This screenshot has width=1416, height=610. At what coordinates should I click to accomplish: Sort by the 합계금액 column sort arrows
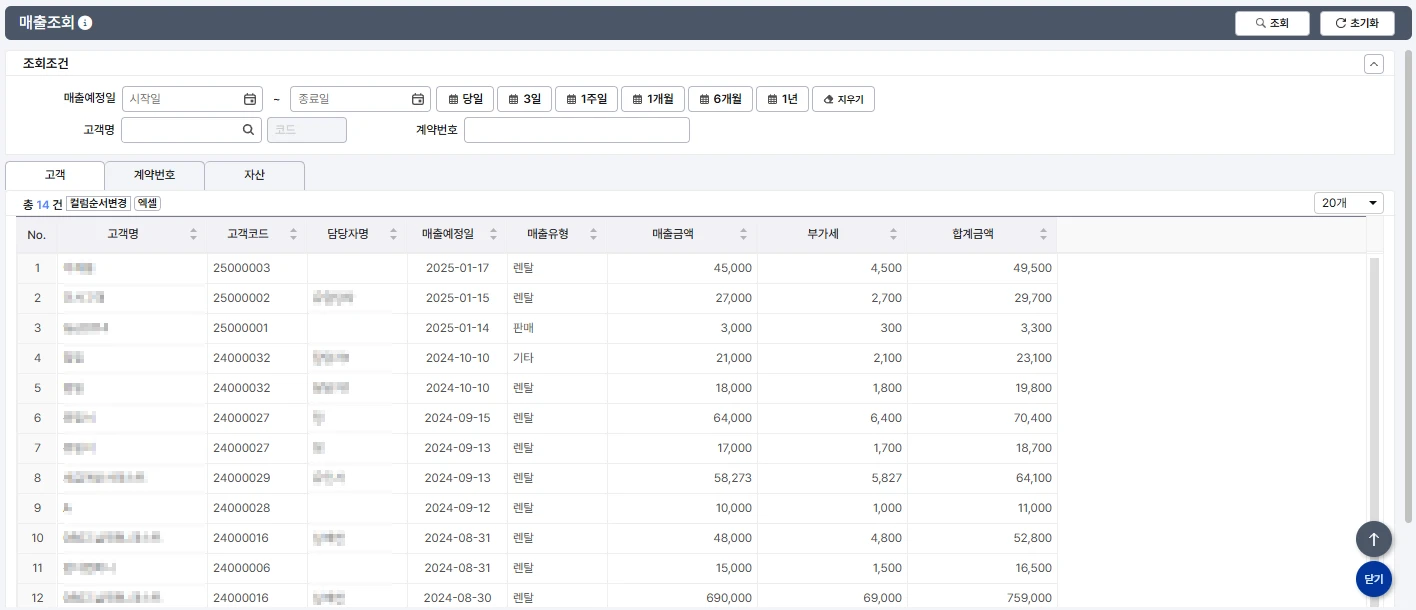point(1043,235)
